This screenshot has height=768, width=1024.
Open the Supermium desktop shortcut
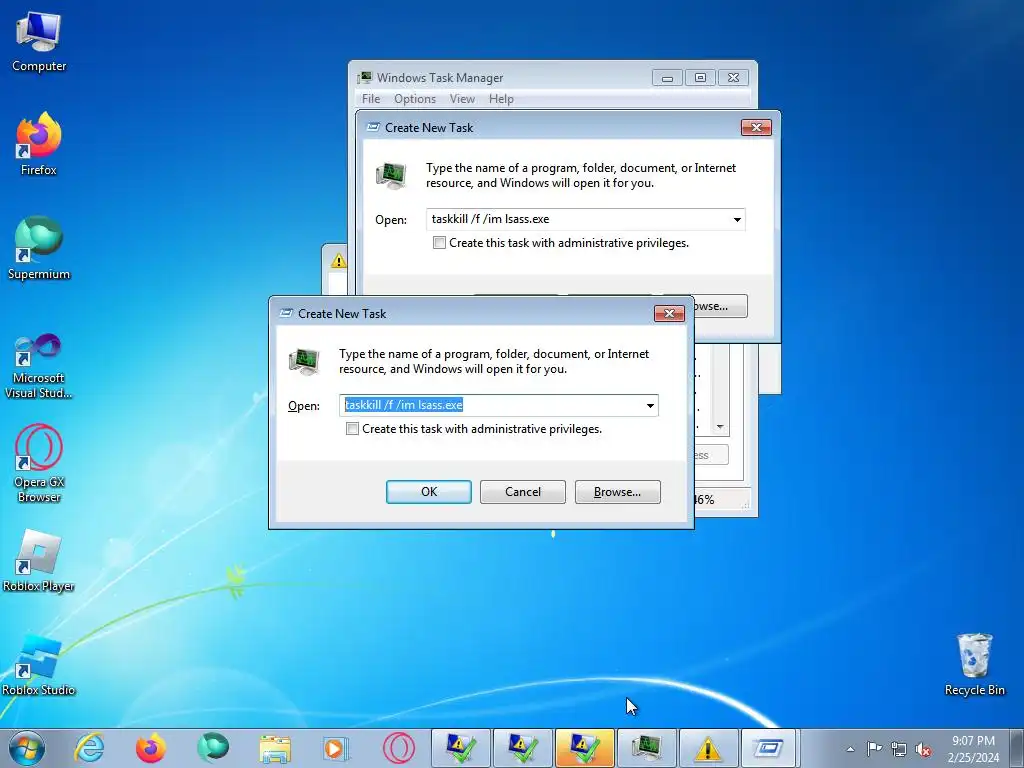(39, 248)
